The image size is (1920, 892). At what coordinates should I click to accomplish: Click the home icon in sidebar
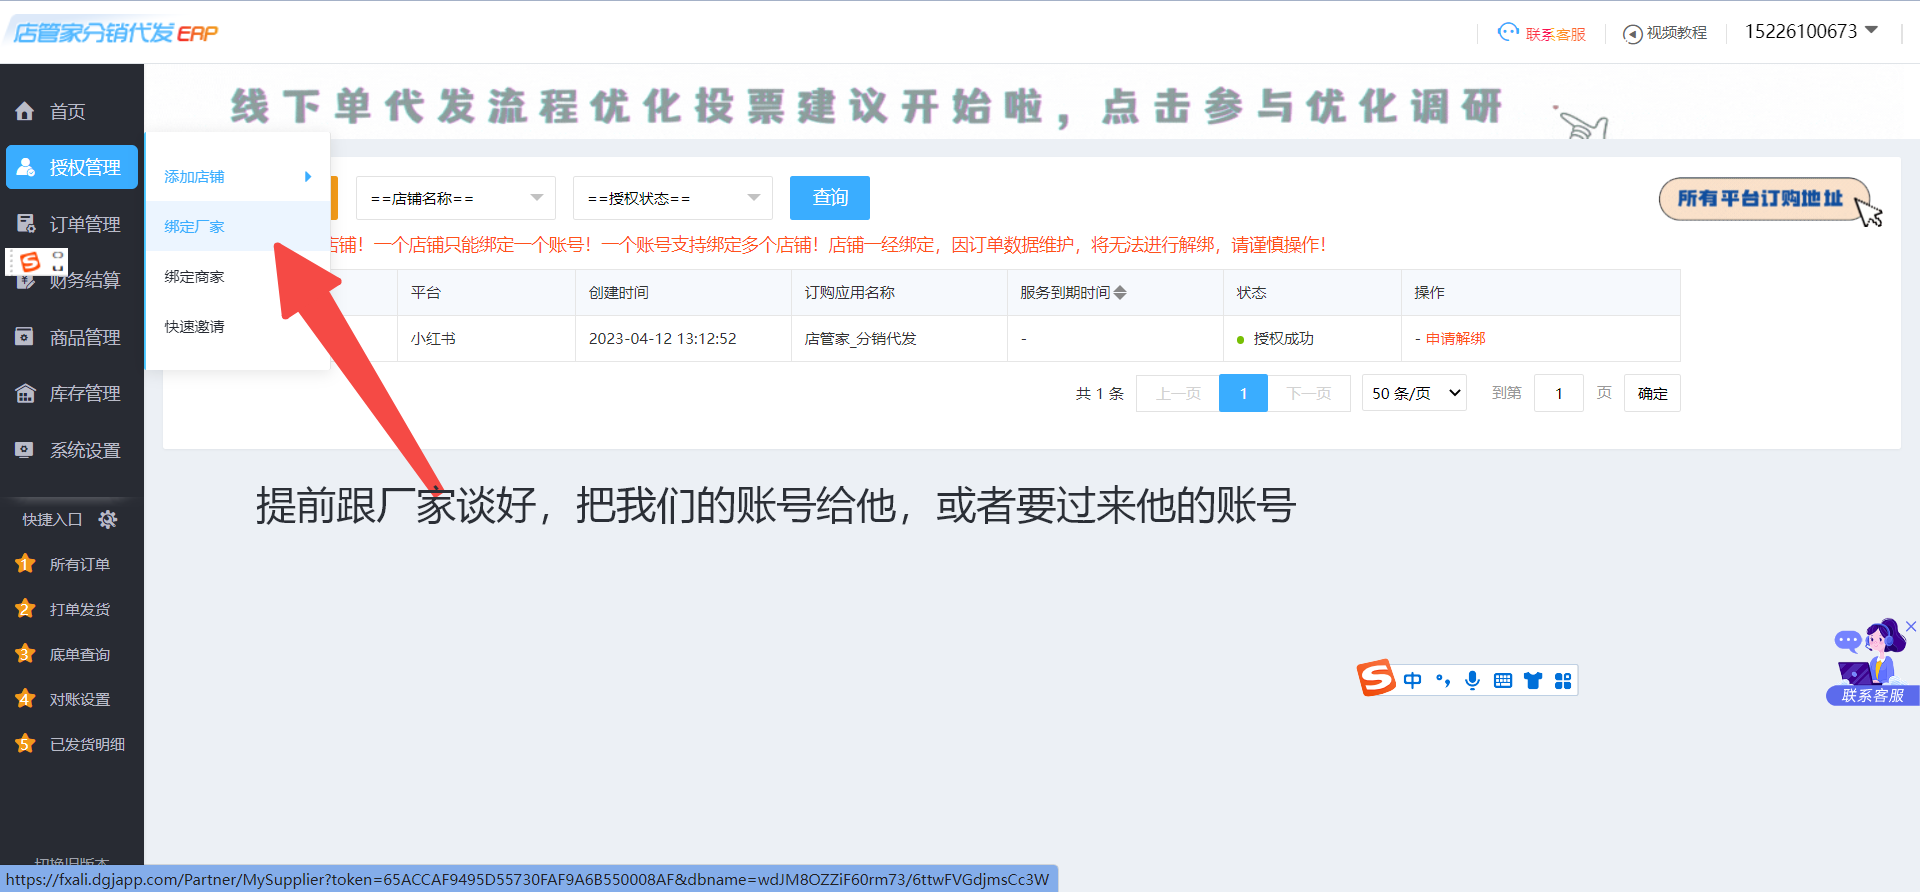point(25,111)
